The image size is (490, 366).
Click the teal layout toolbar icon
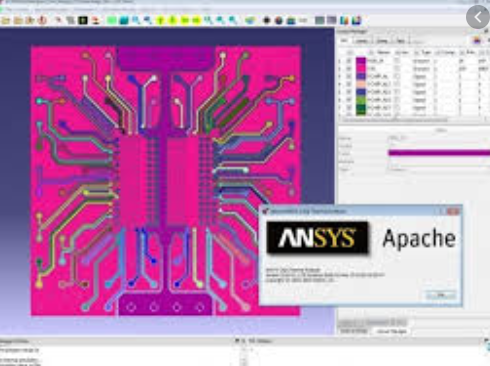pos(124,21)
